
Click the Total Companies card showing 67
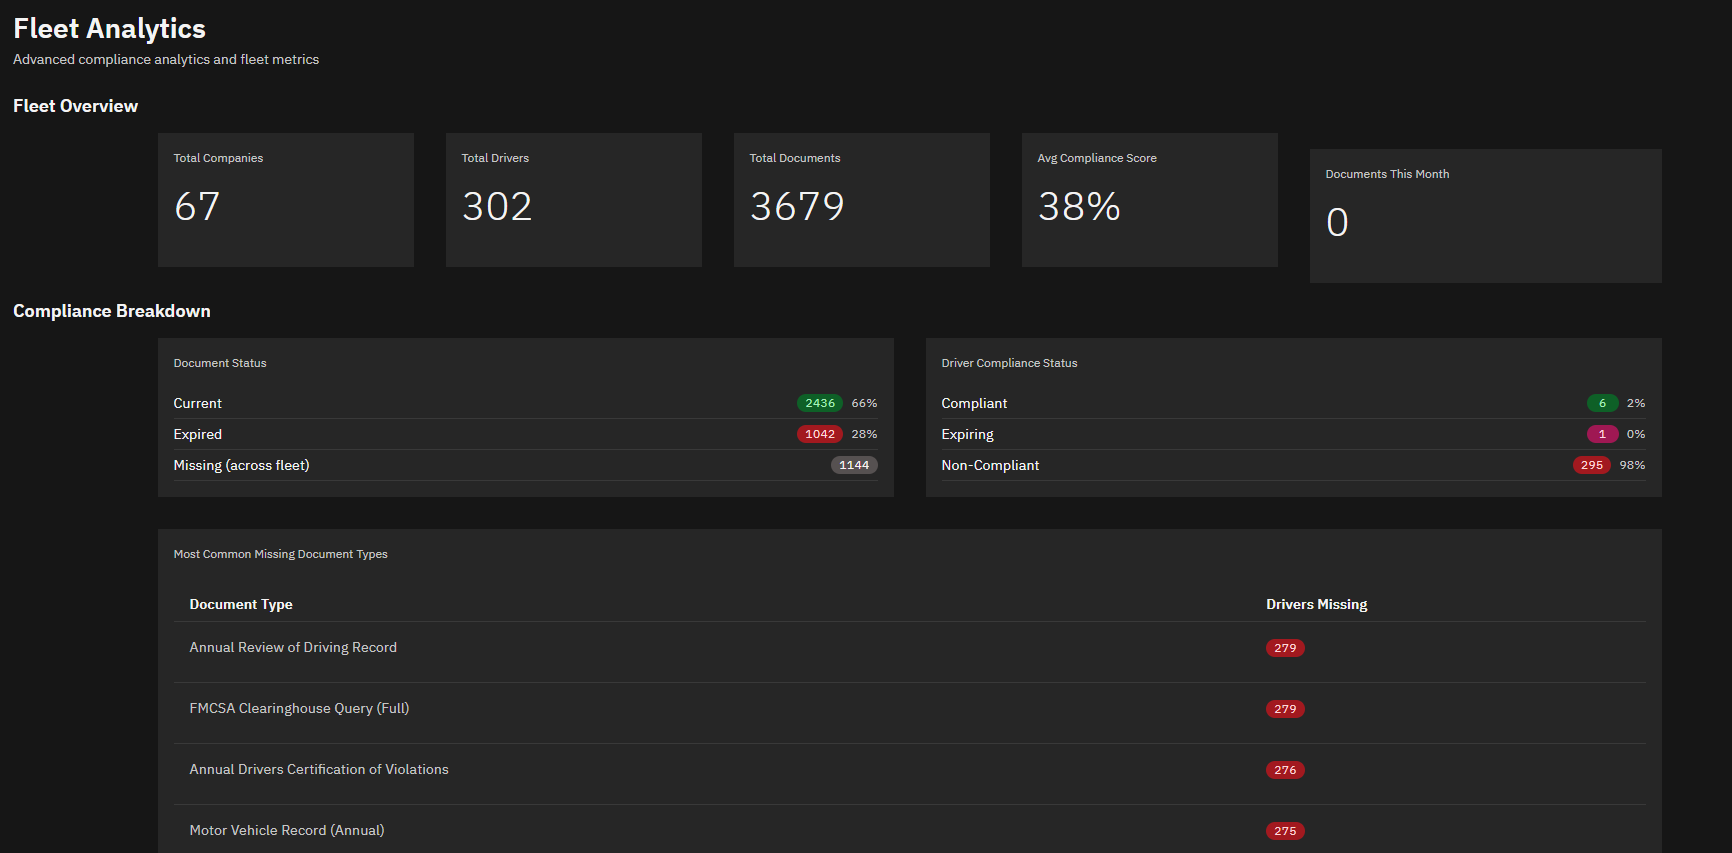286,200
